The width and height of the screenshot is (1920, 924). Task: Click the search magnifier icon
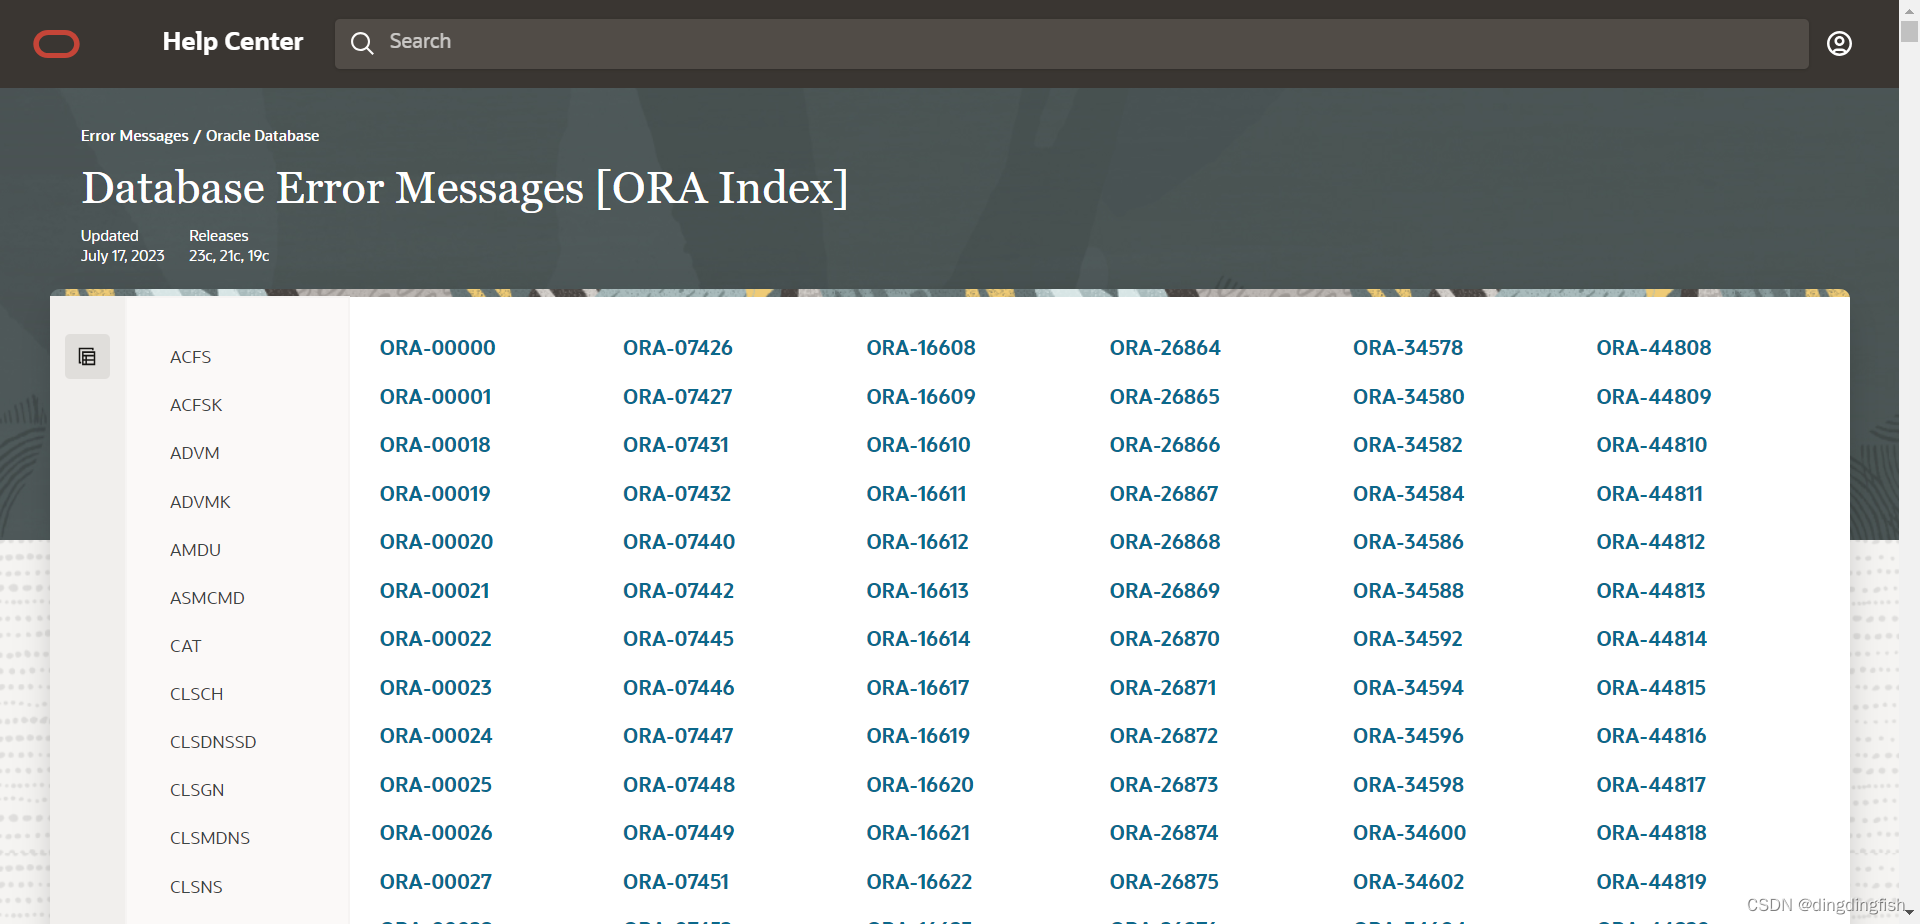pos(362,43)
